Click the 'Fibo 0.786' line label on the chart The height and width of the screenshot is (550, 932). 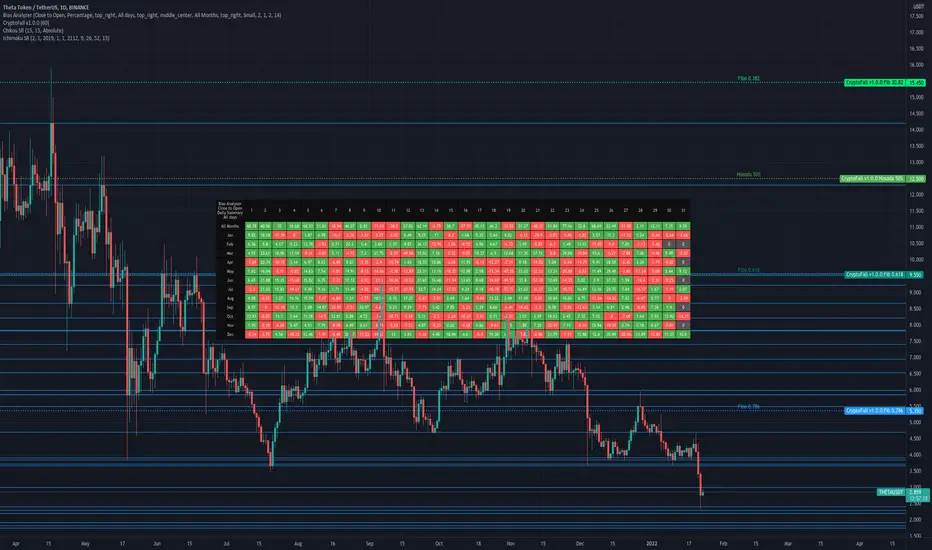(x=748, y=407)
